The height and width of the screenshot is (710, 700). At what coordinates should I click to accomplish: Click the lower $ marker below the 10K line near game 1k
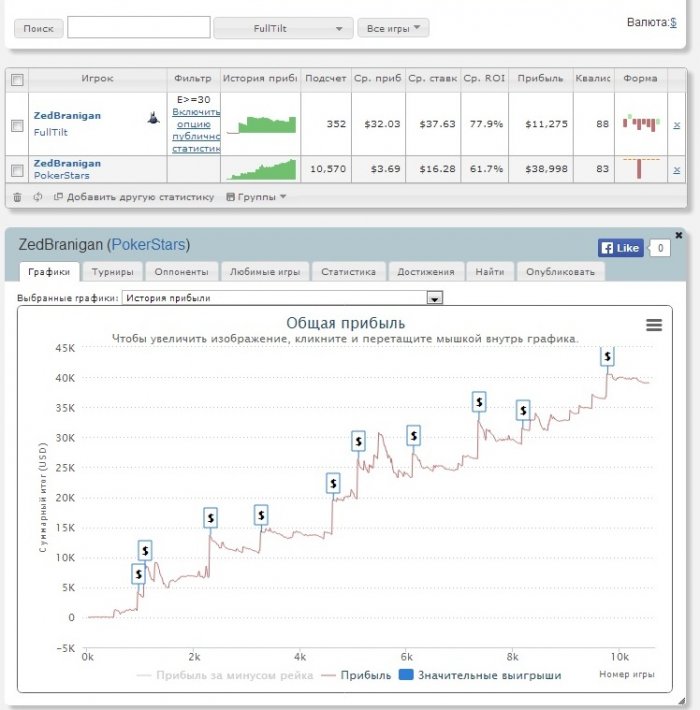139,574
